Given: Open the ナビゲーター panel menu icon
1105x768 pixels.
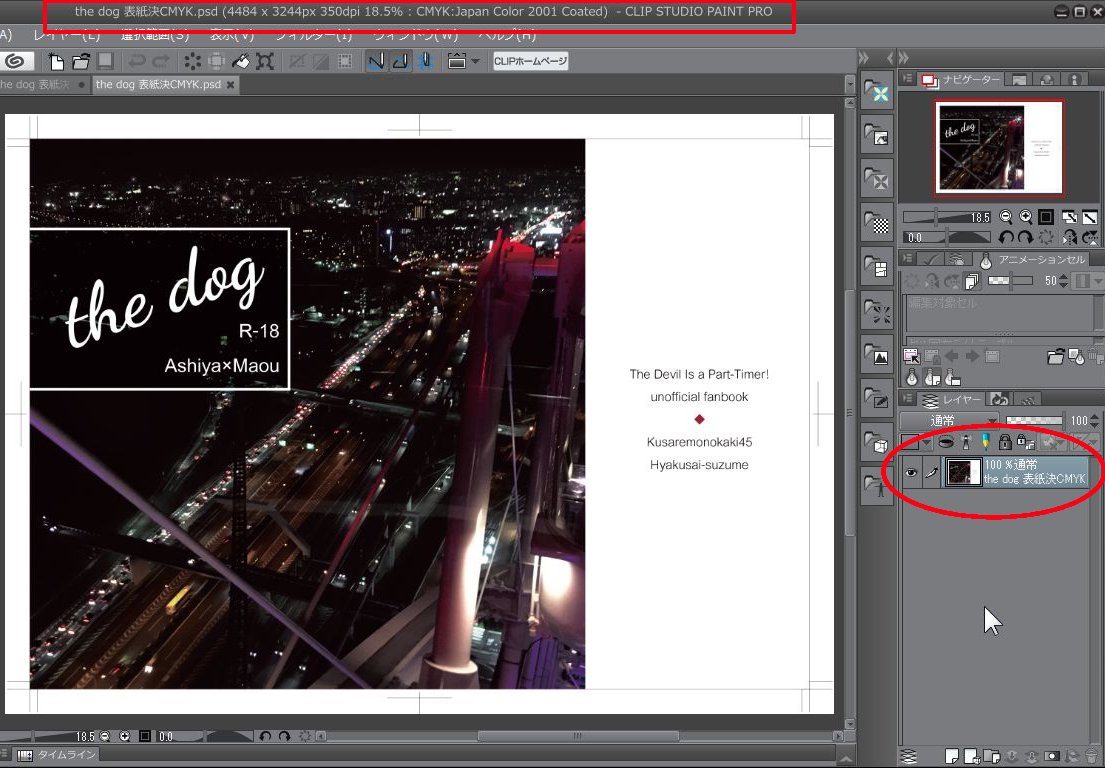Looking at the screenshot, I should point(908,79).
